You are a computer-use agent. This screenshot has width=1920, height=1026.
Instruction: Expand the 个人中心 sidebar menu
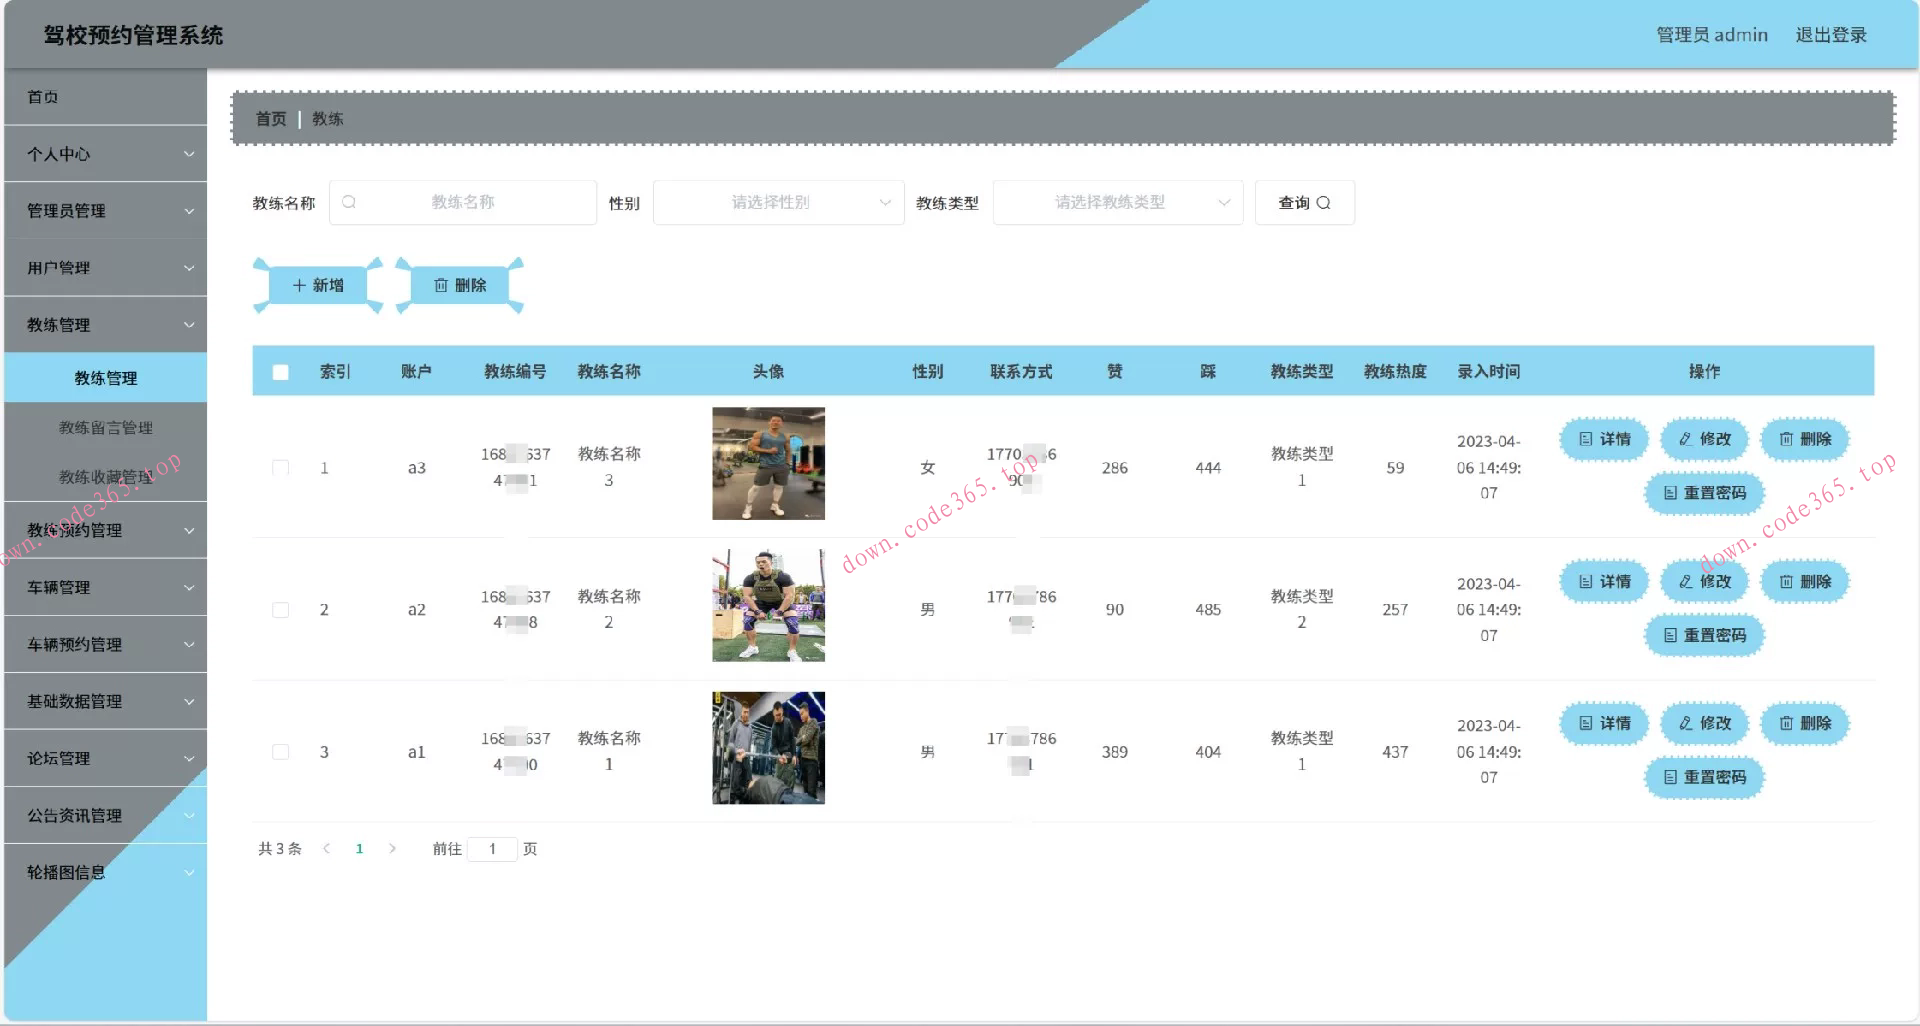click(105, 154)
